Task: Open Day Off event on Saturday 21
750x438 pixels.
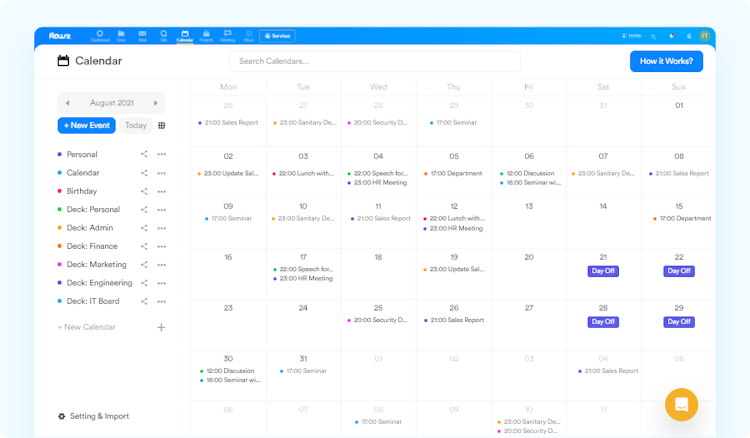Action: point(603,271)
